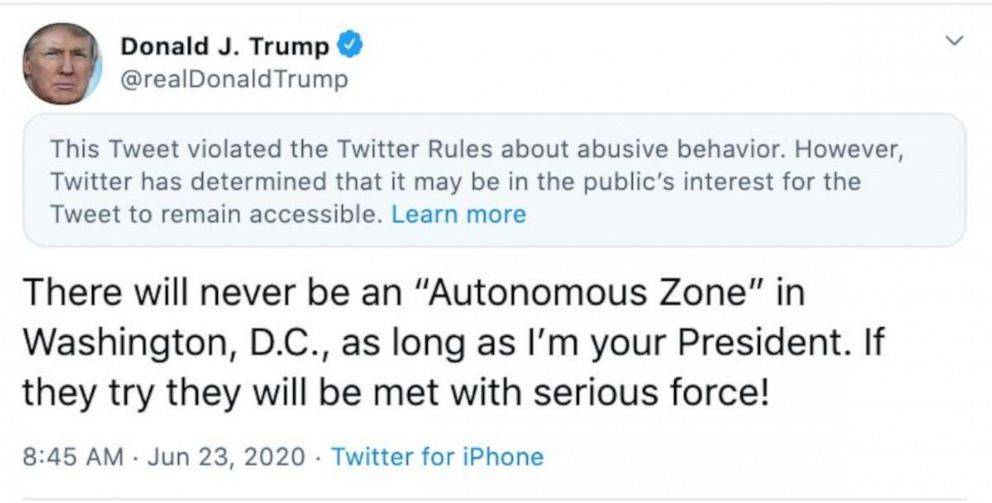Click the "Learn more" link

[x=458, y=214]
